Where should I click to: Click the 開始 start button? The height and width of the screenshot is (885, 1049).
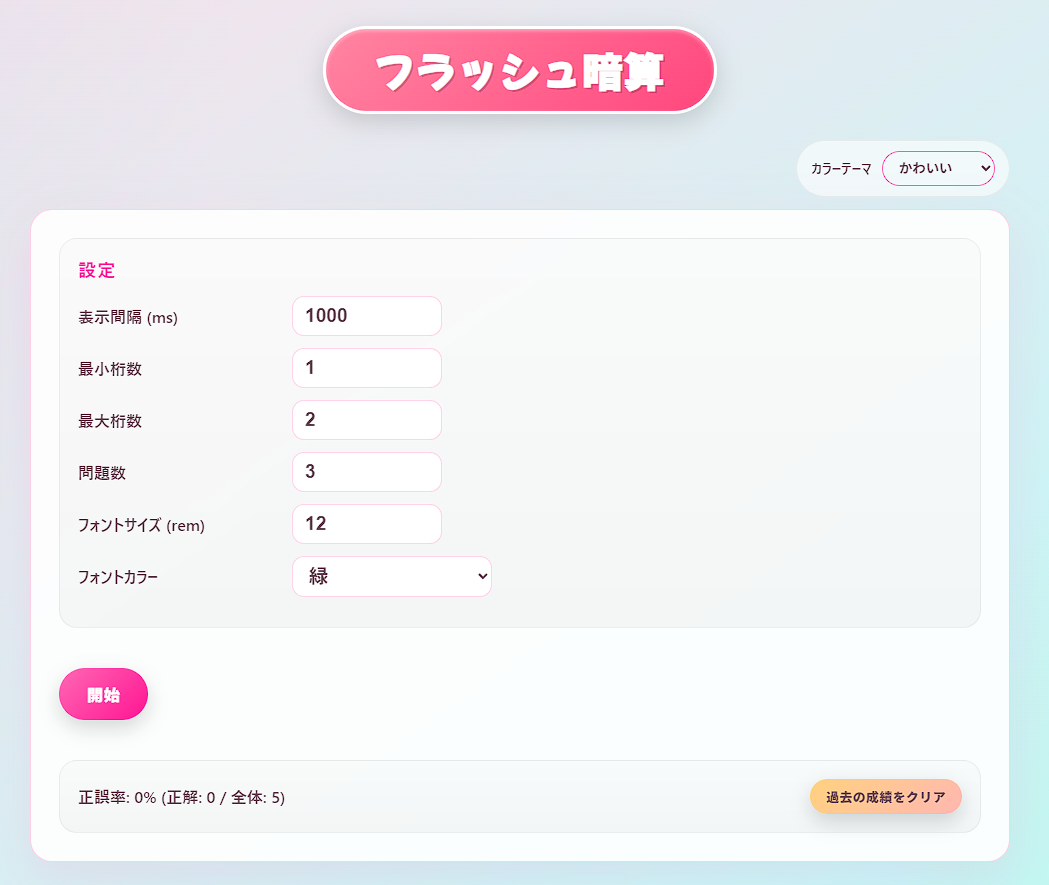pos(103,694)
